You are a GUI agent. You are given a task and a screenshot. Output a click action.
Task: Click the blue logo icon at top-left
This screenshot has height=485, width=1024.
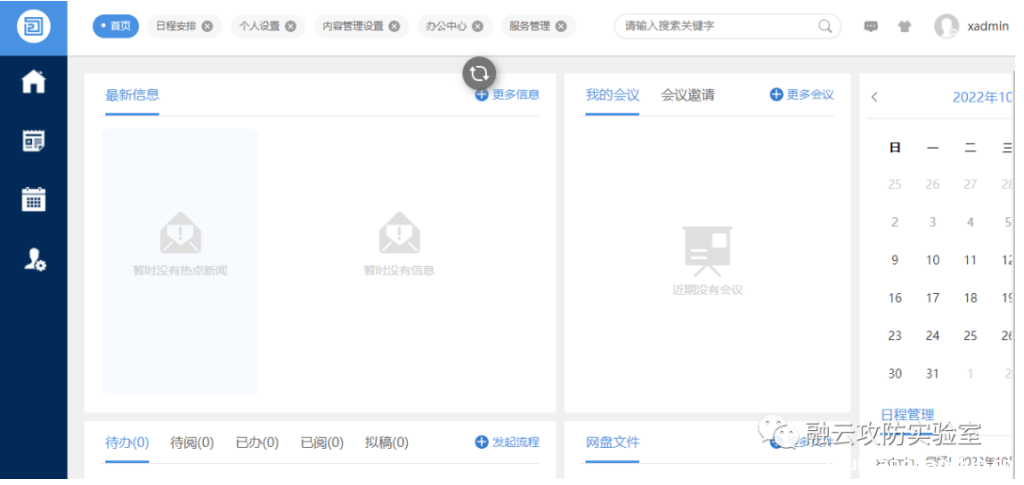33,27
